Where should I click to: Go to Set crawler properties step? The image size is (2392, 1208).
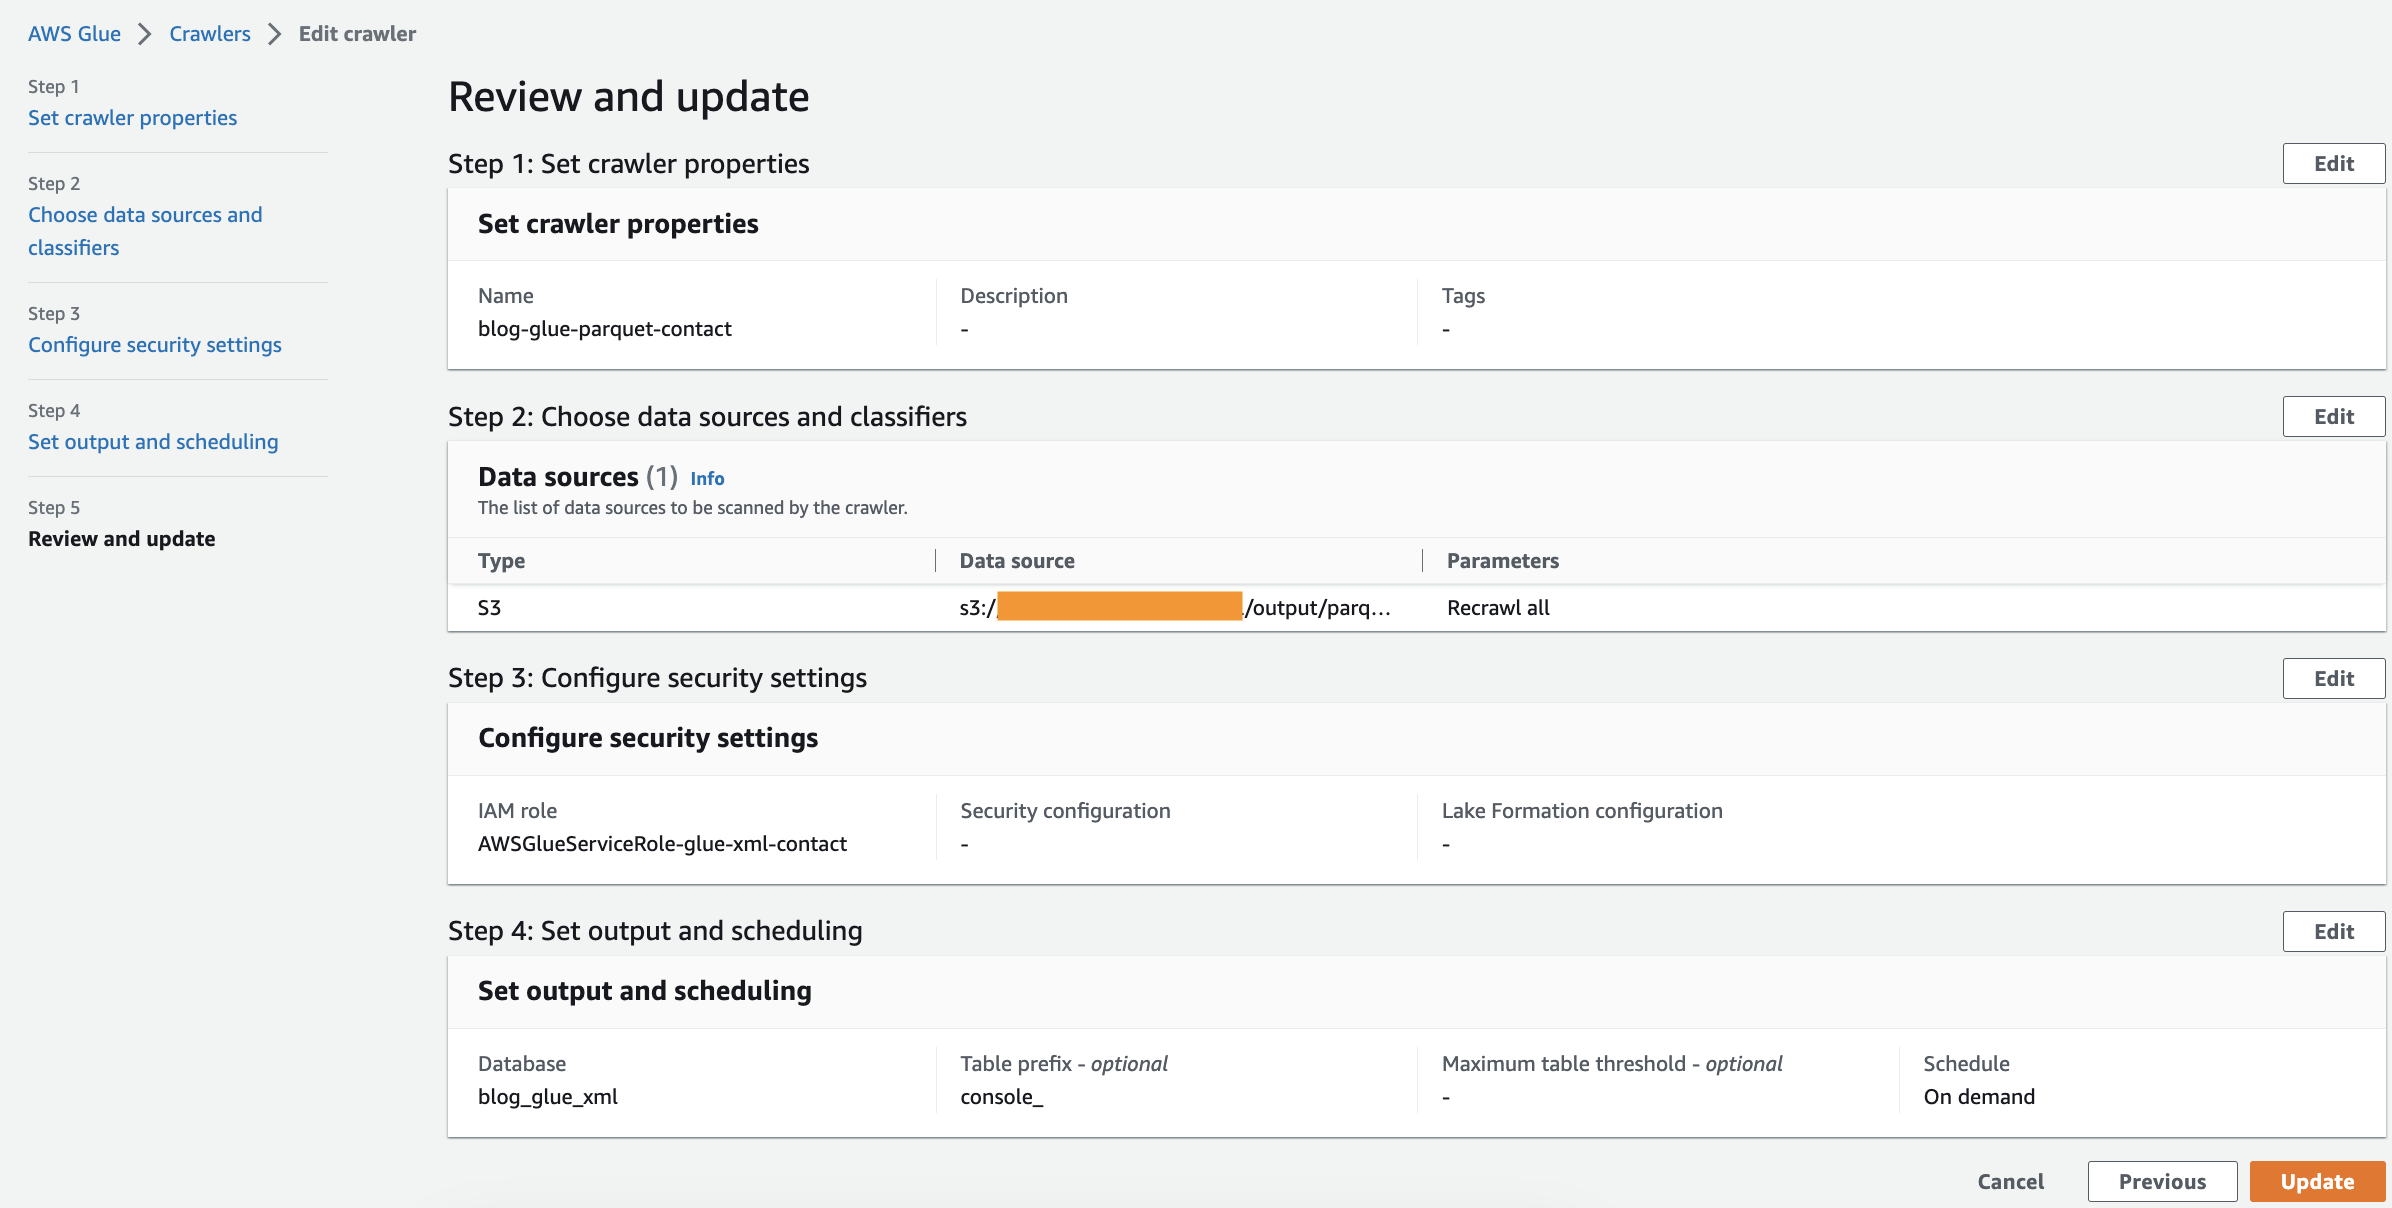(133, 118)
